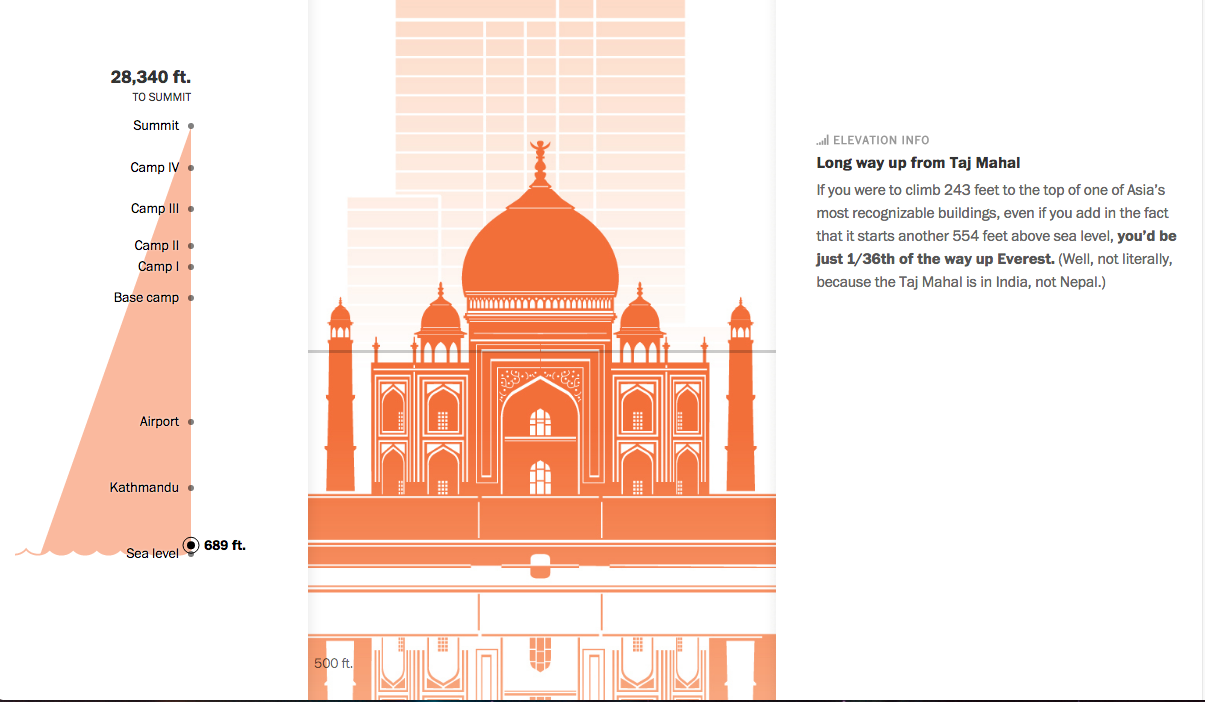Click the 'Long way up from Taj Mahal' heading

(918, 163)
